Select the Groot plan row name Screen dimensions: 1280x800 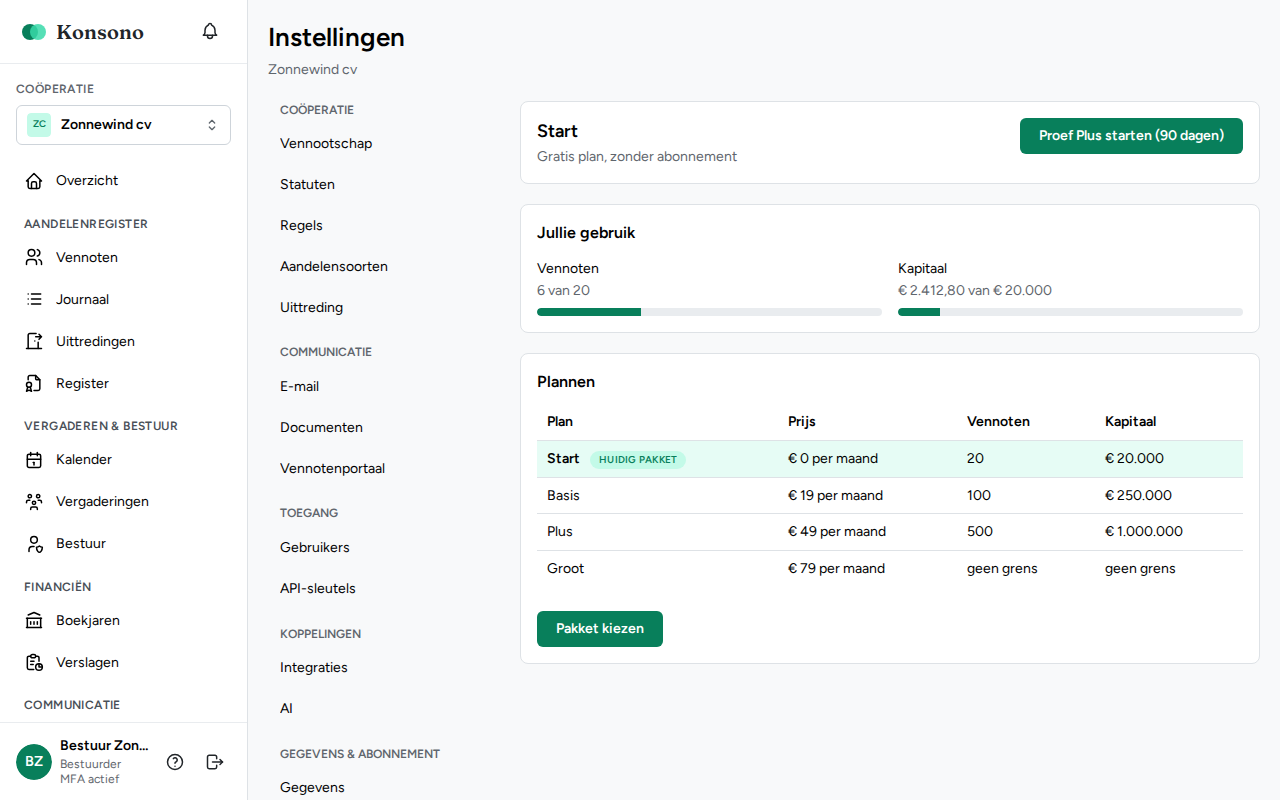coord(565,569)
